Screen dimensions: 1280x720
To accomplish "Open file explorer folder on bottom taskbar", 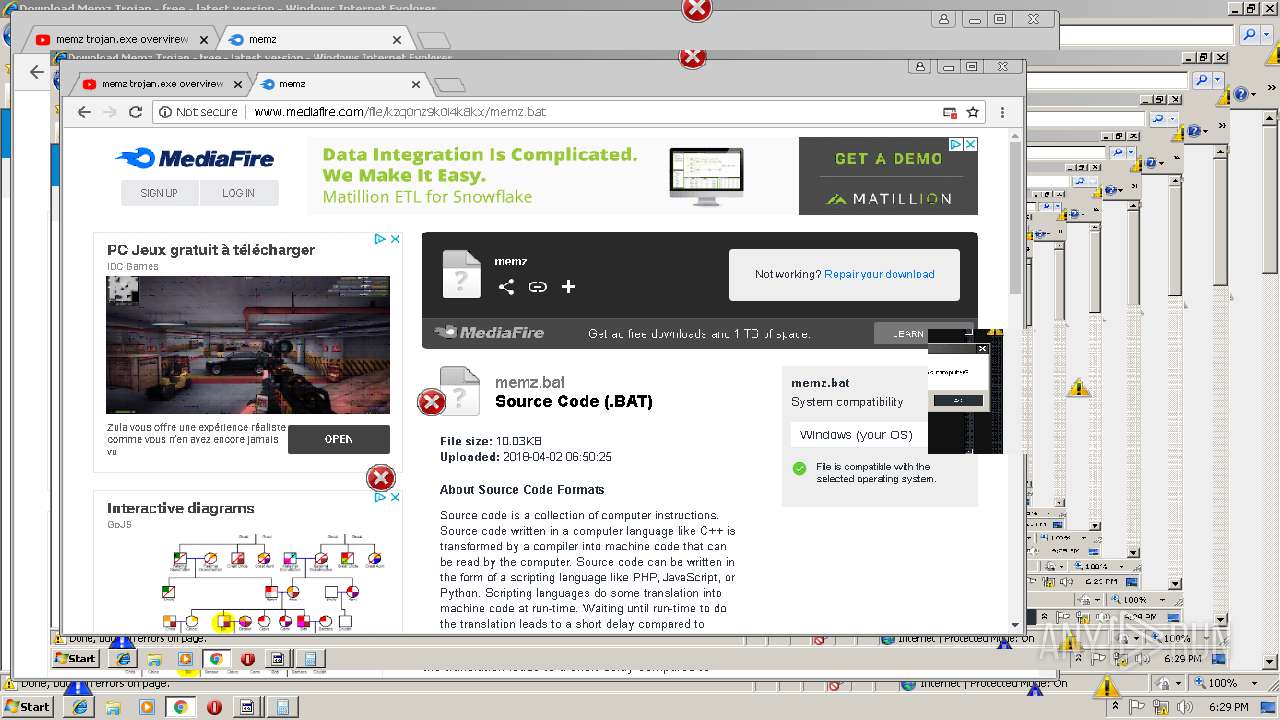I will click(x=113, y=707).
